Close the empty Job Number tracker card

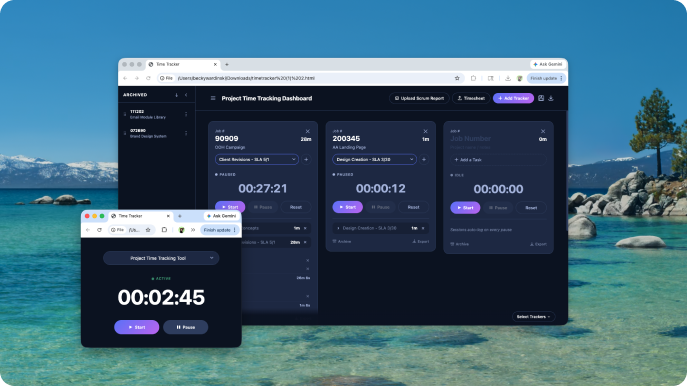pyautogui.click(x=543, y=131)
